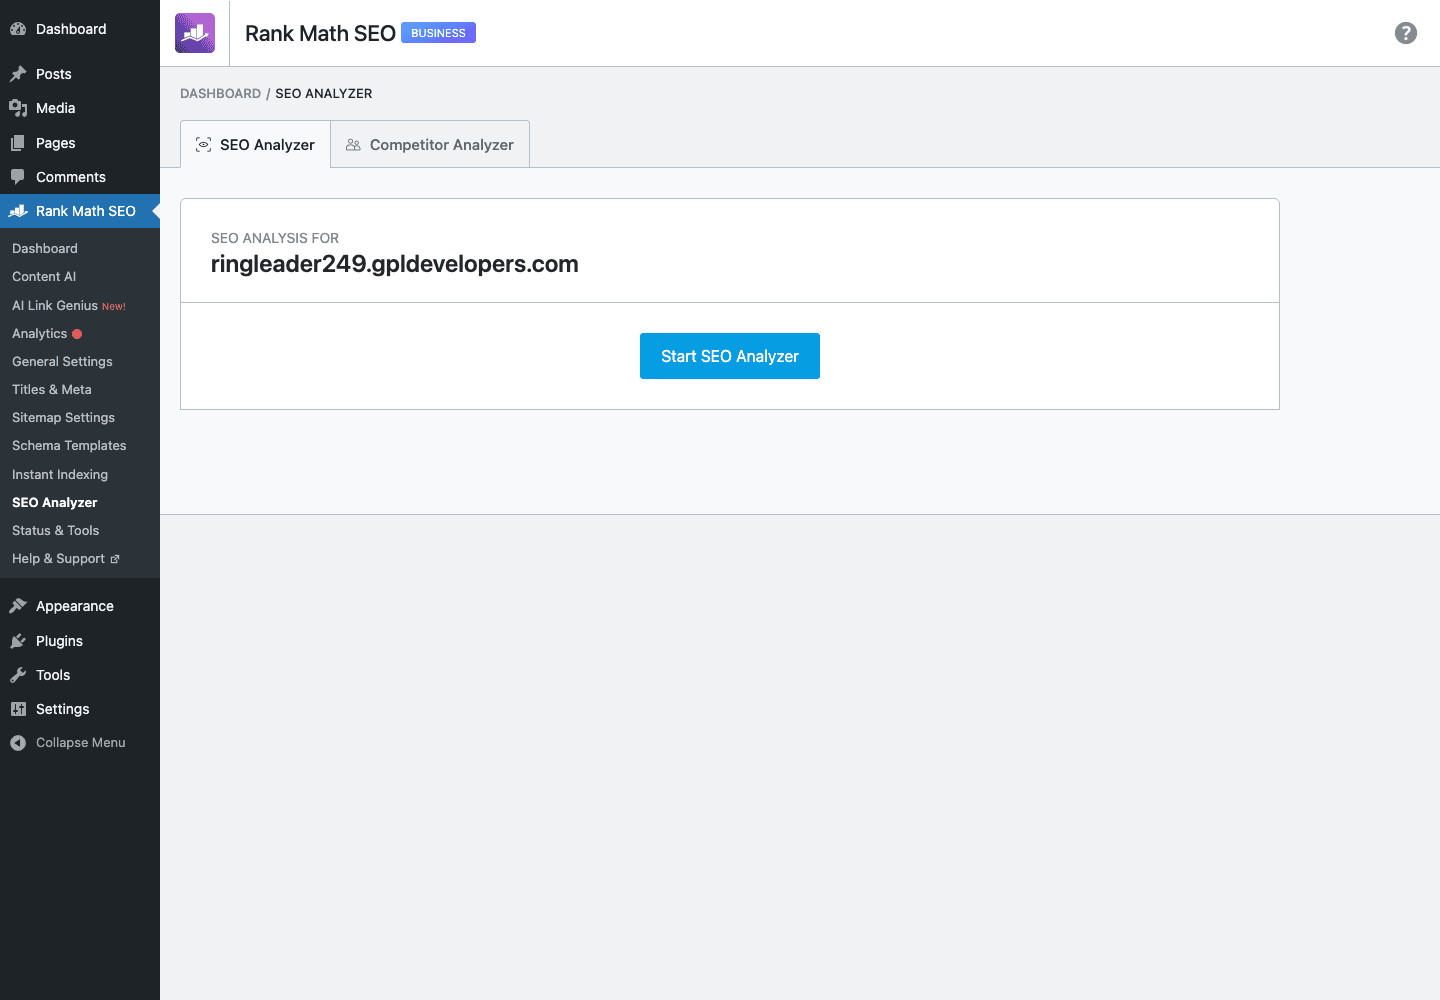This screenshot has width=1440, height=1000.
Task: Open the Settings menu
Action: [x=80, y=709]
